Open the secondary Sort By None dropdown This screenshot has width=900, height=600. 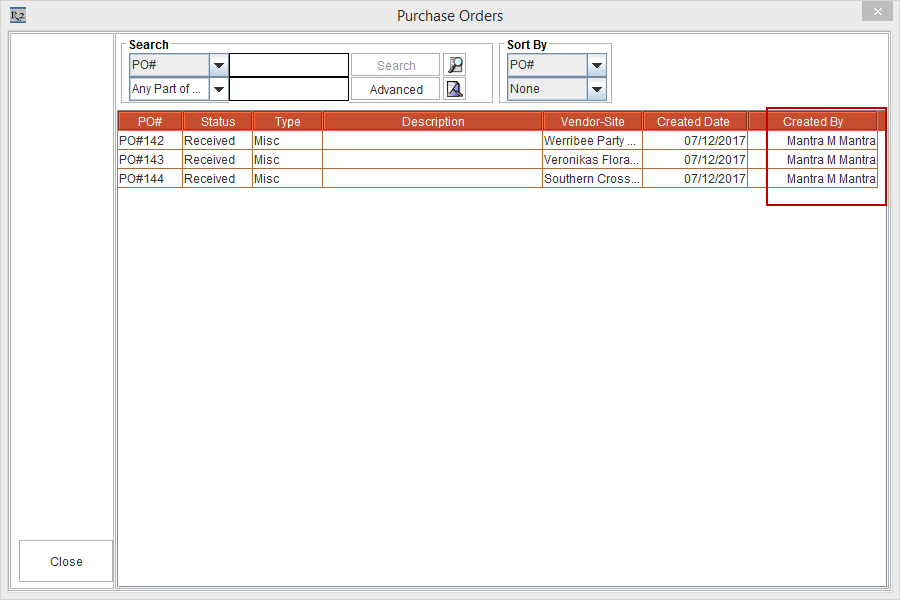coord(597,89)
